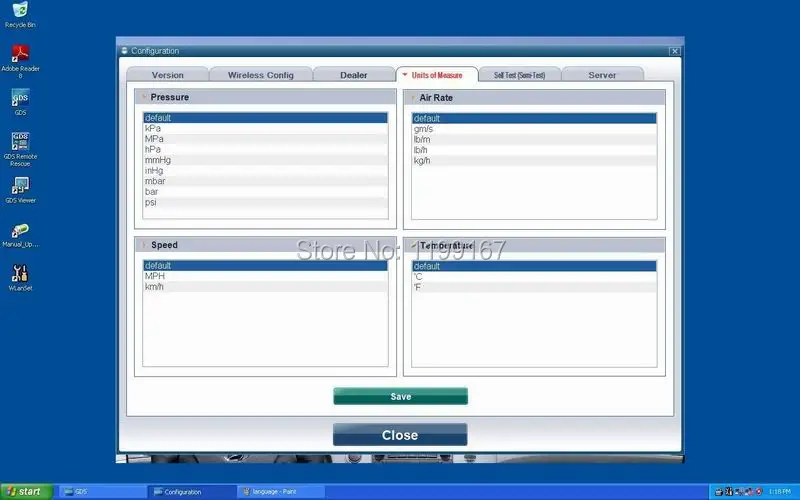Choose bar as pressure unit
The height and width of the screenshot is (500, 800).
[265, 192]
